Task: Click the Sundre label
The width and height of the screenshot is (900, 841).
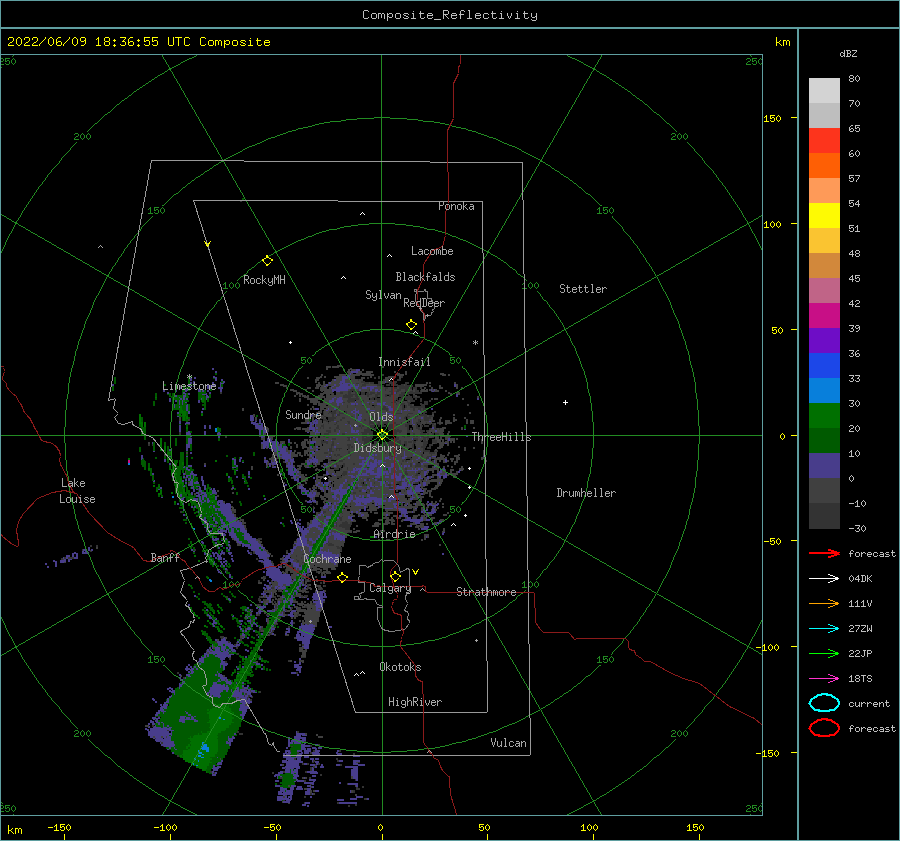Action: (303, 414)
